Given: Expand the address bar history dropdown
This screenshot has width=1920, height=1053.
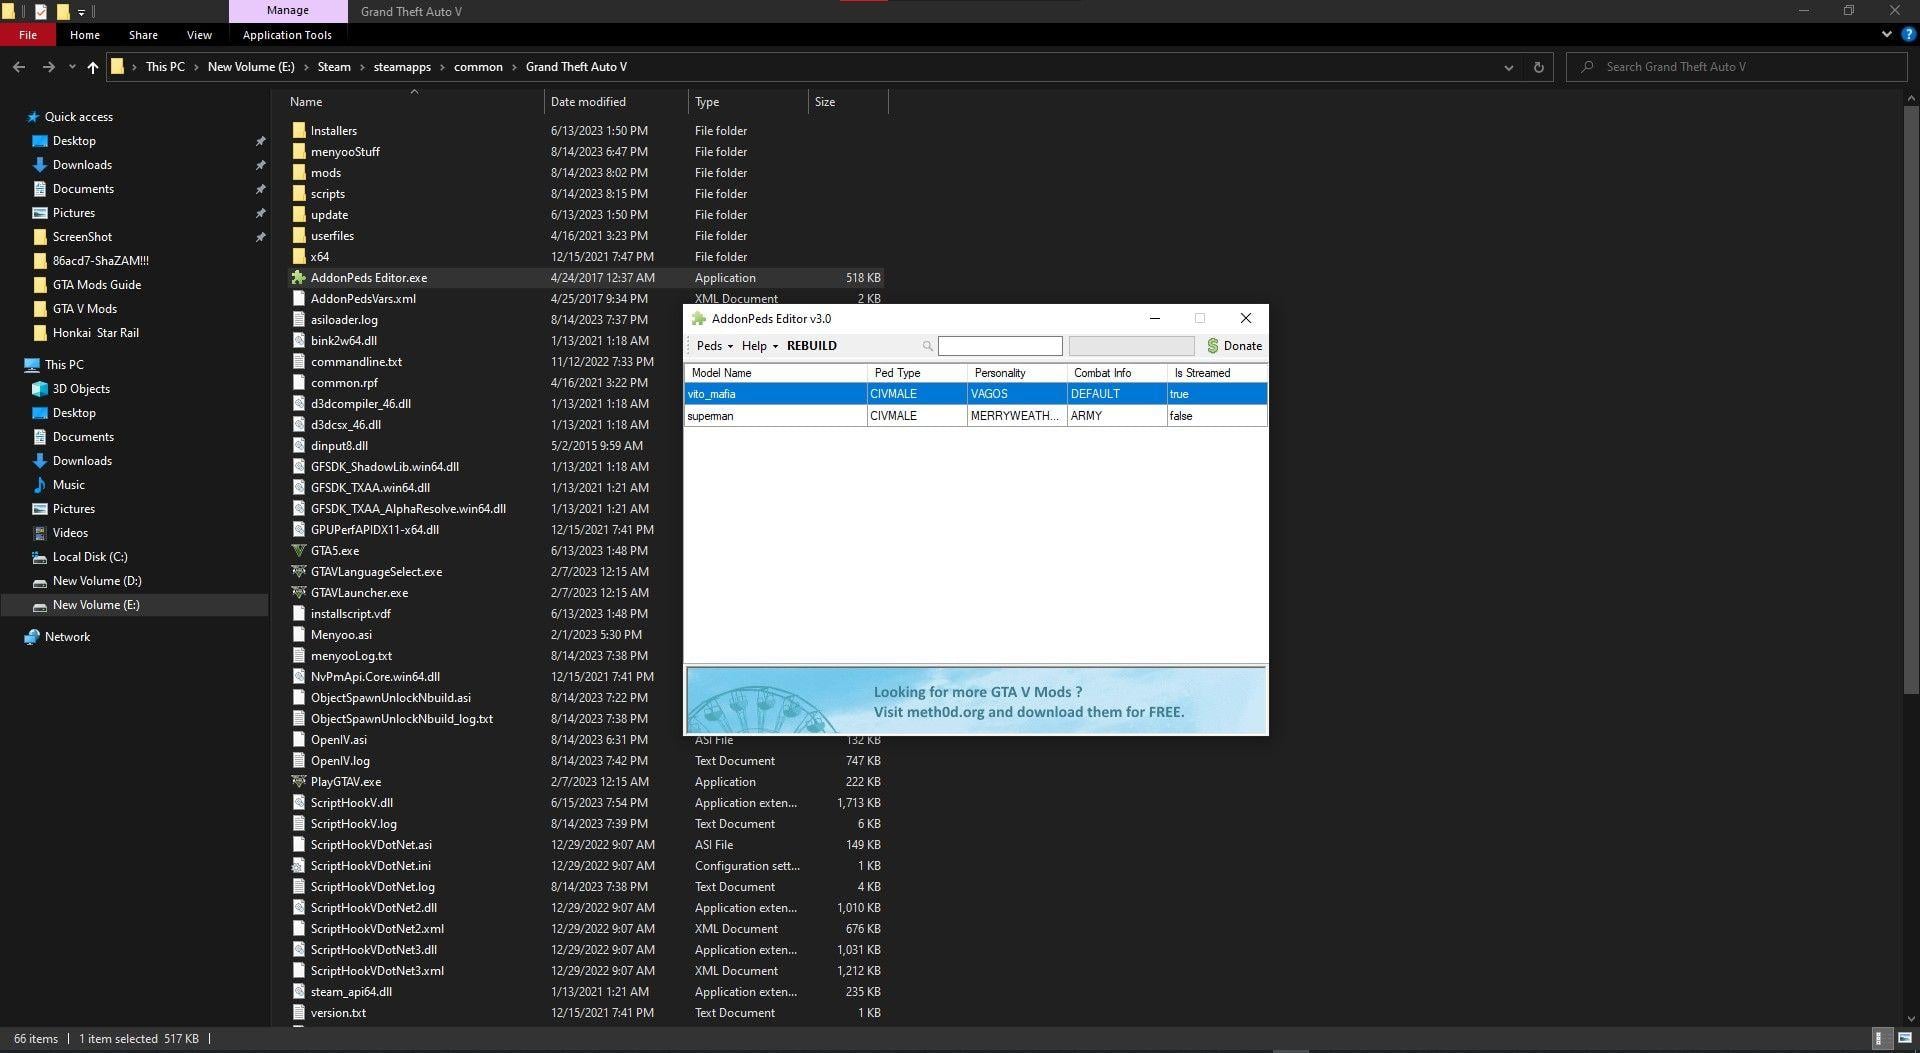Looking at the screenshot, I should pyautogui.click(x=1508, y=67).
